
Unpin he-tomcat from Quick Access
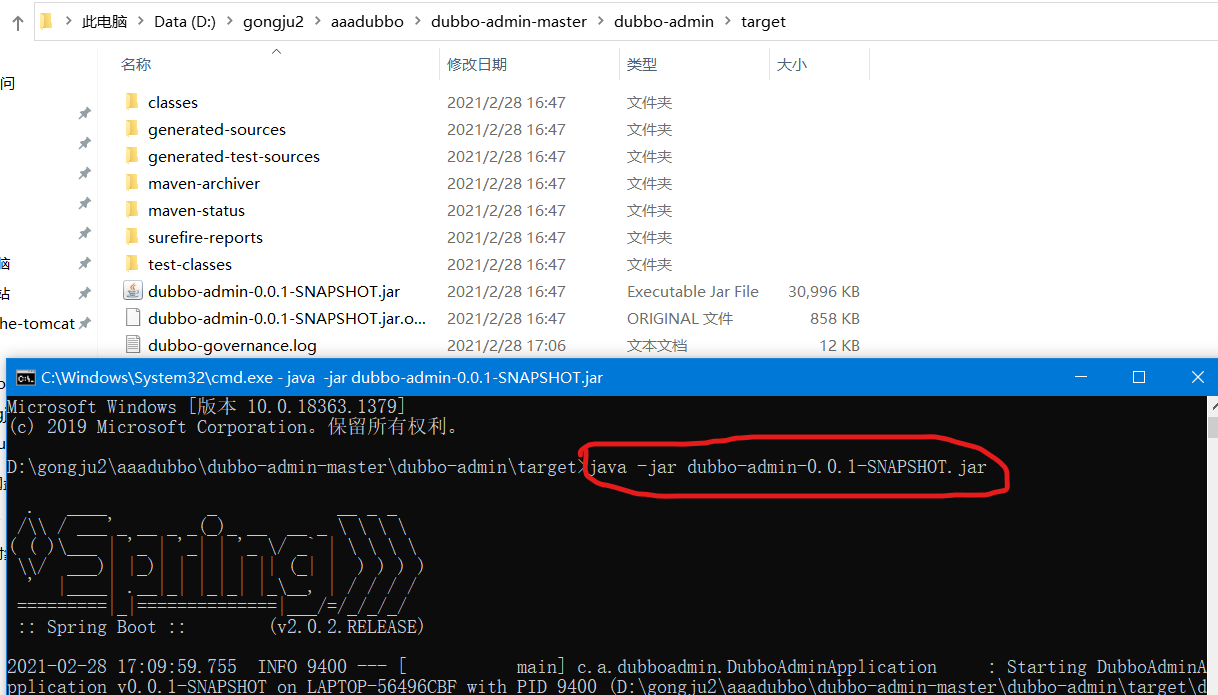[x=84, y=322]
